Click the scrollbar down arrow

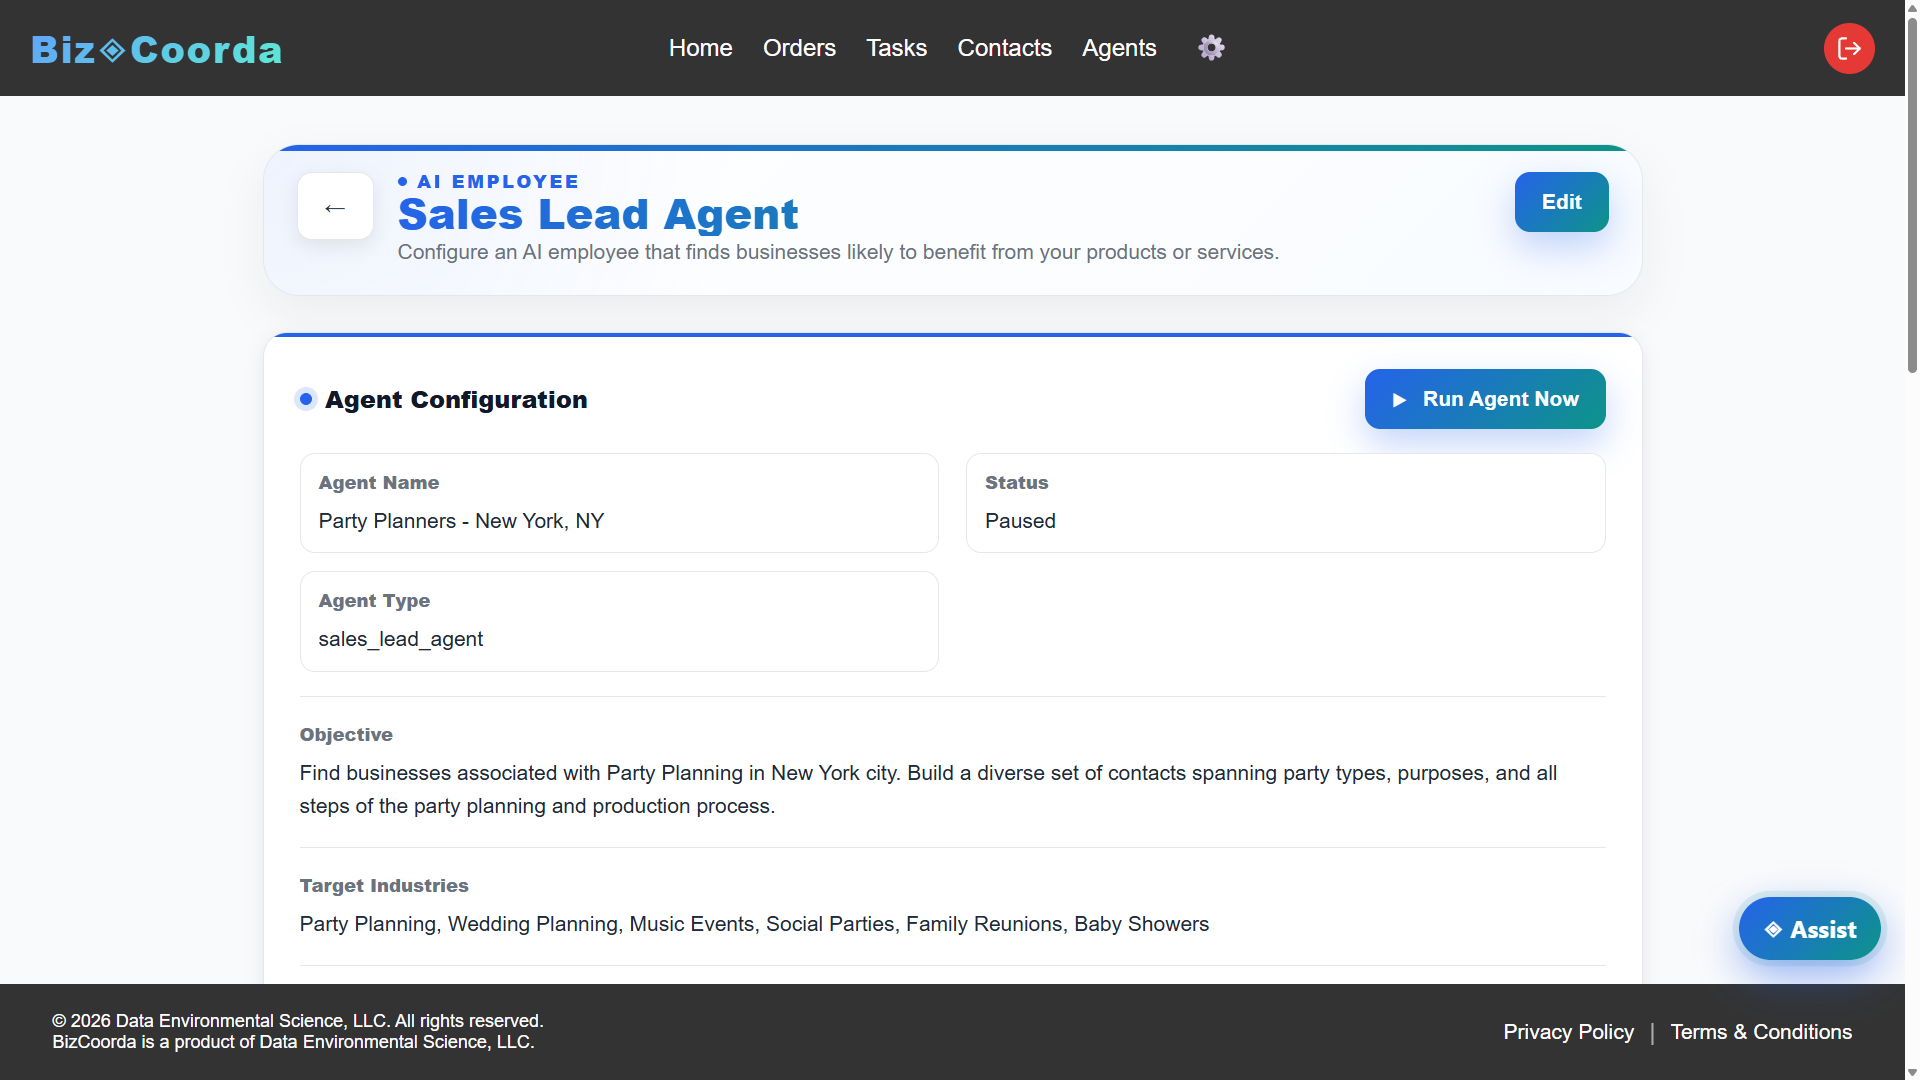point(1912,1072)
